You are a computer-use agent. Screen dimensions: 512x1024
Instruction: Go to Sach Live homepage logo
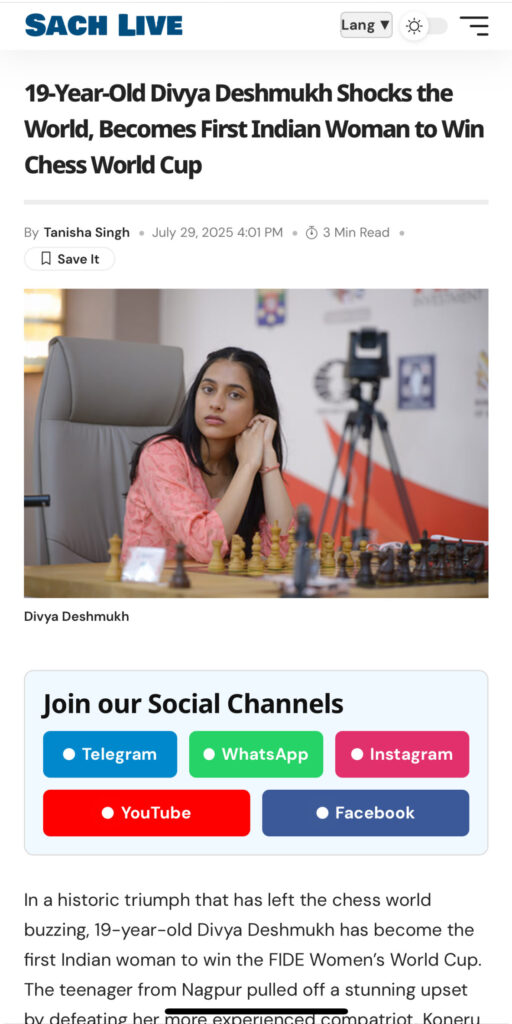point(104,25)
